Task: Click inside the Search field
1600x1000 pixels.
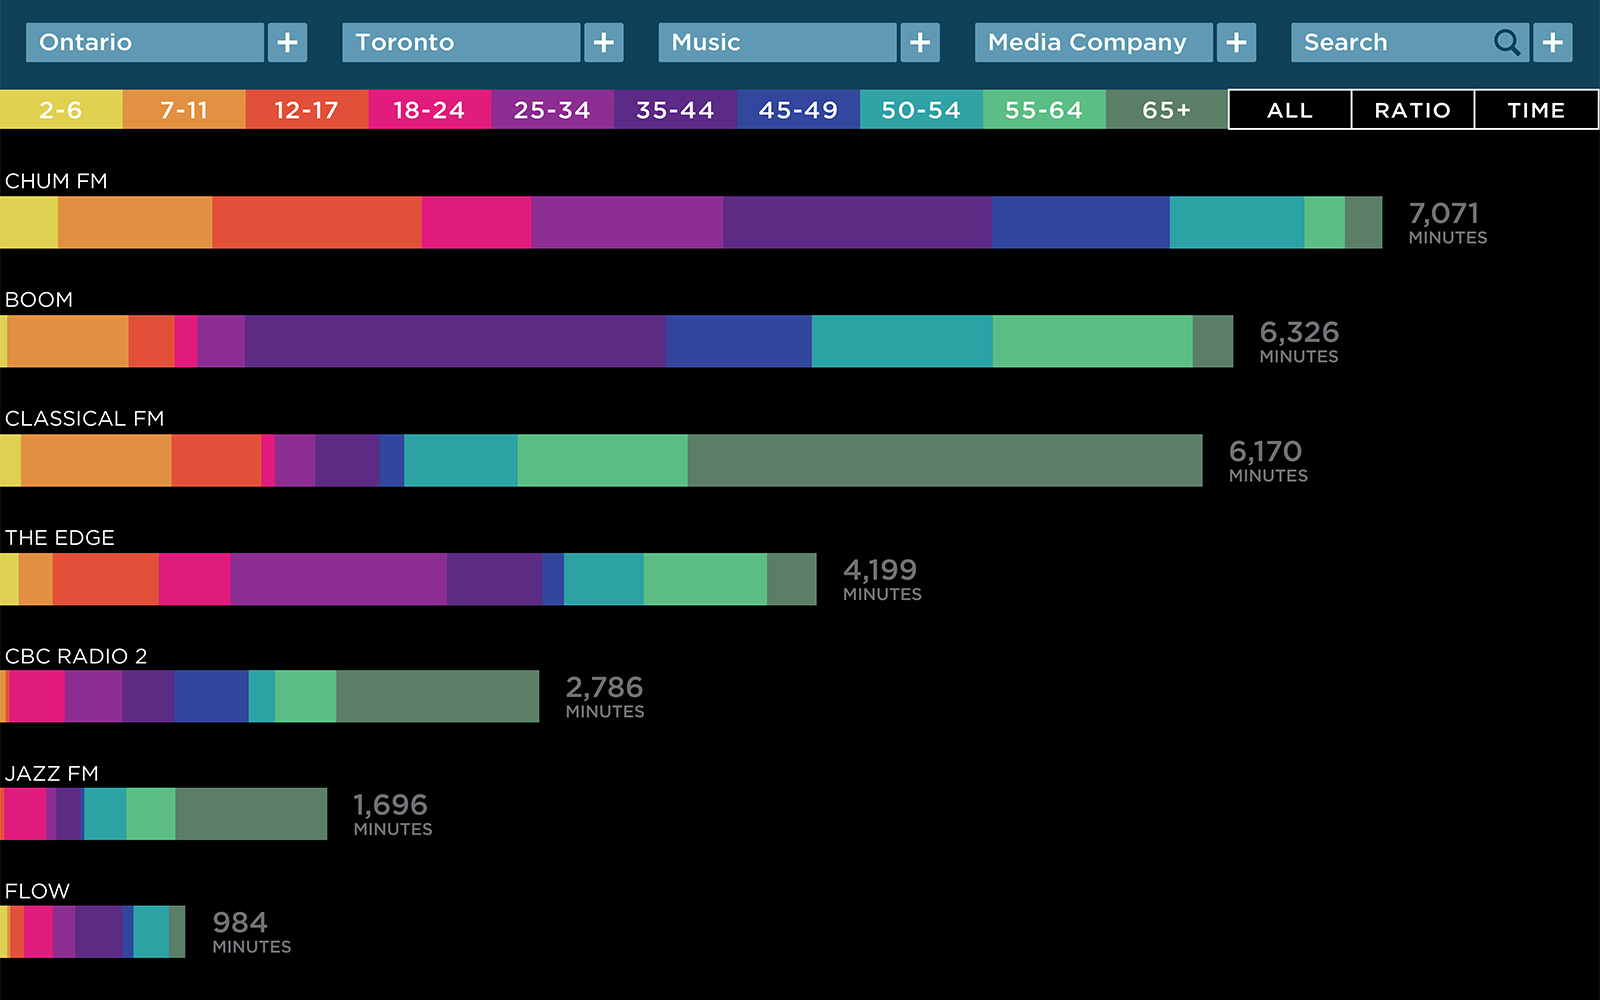Action: [1390, 43]
